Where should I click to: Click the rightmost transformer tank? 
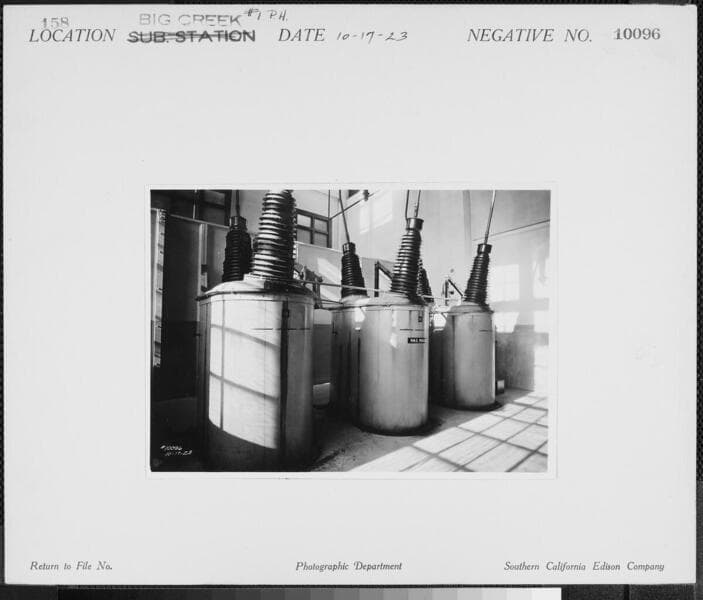click(x=469, y=355)
